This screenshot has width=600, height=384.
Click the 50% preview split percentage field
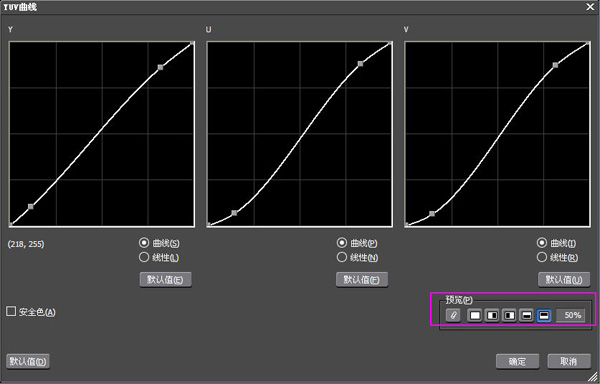(570, 316)
